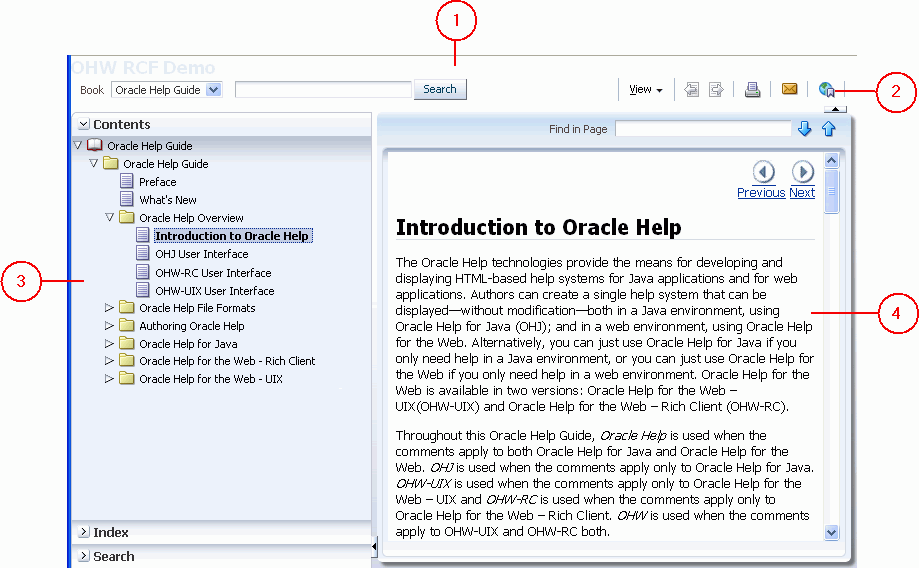
Task: Select the Authoring Oracle Help tree label
Action: [192, 326]
